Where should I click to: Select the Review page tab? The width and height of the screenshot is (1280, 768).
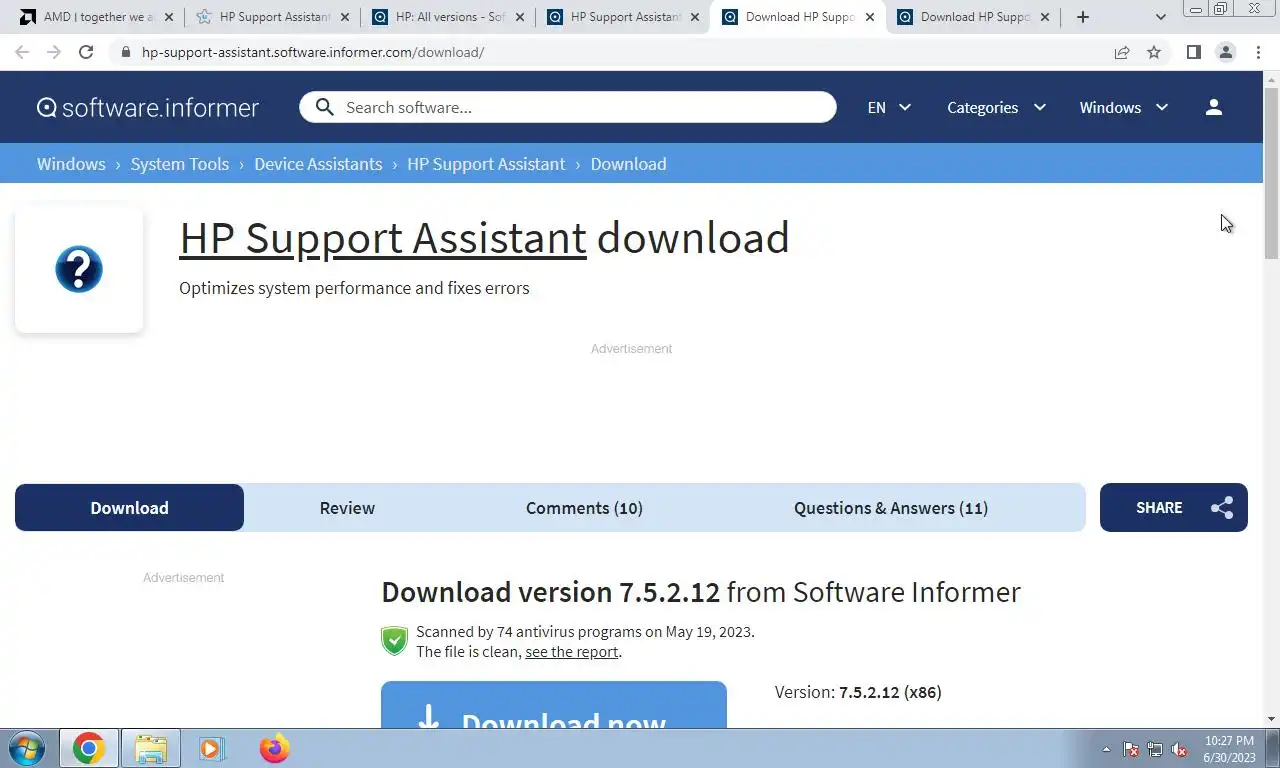pyautogui.click(x=347, y=508)
